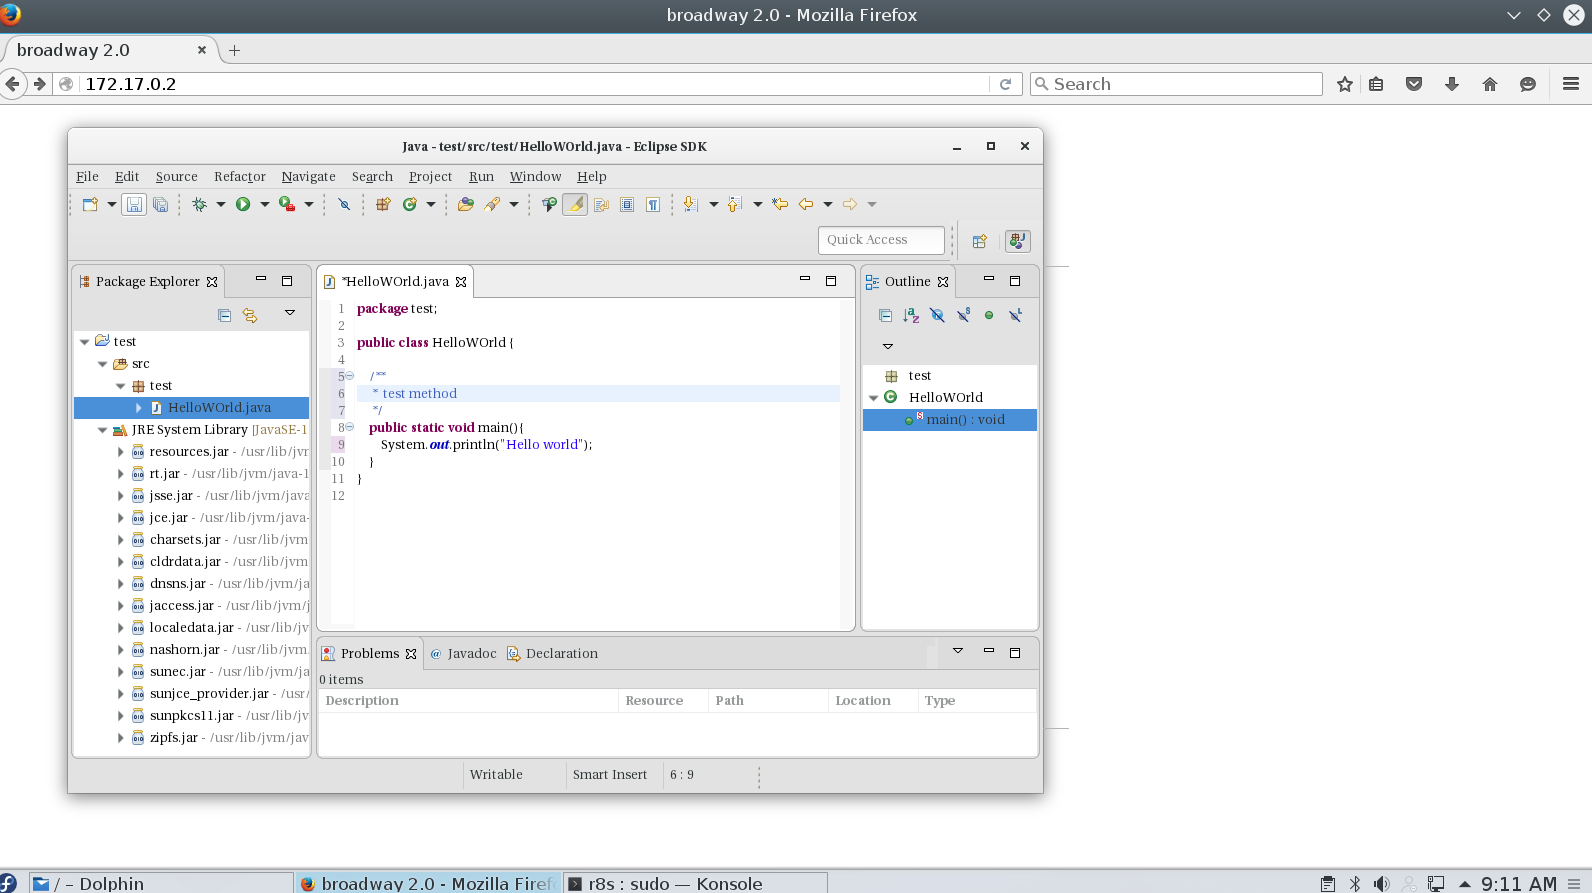
Task: Collapse all in the Outline view
Action: (x=885, y=315)
